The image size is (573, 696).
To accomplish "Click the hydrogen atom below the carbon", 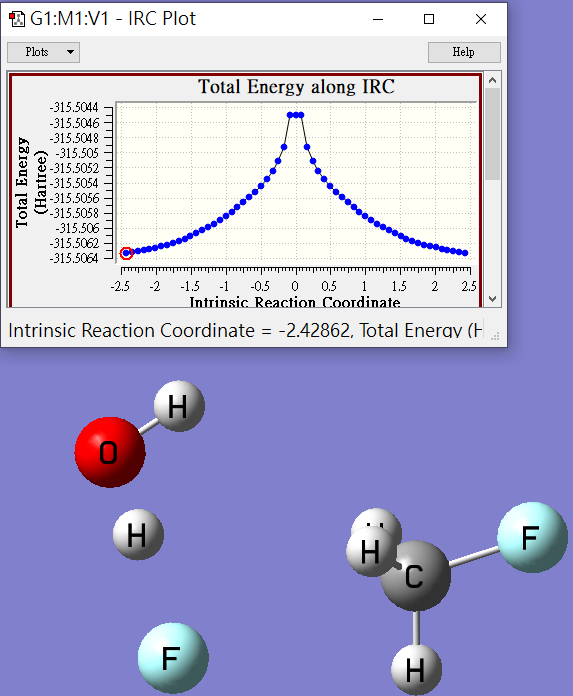I will [416, 670].
